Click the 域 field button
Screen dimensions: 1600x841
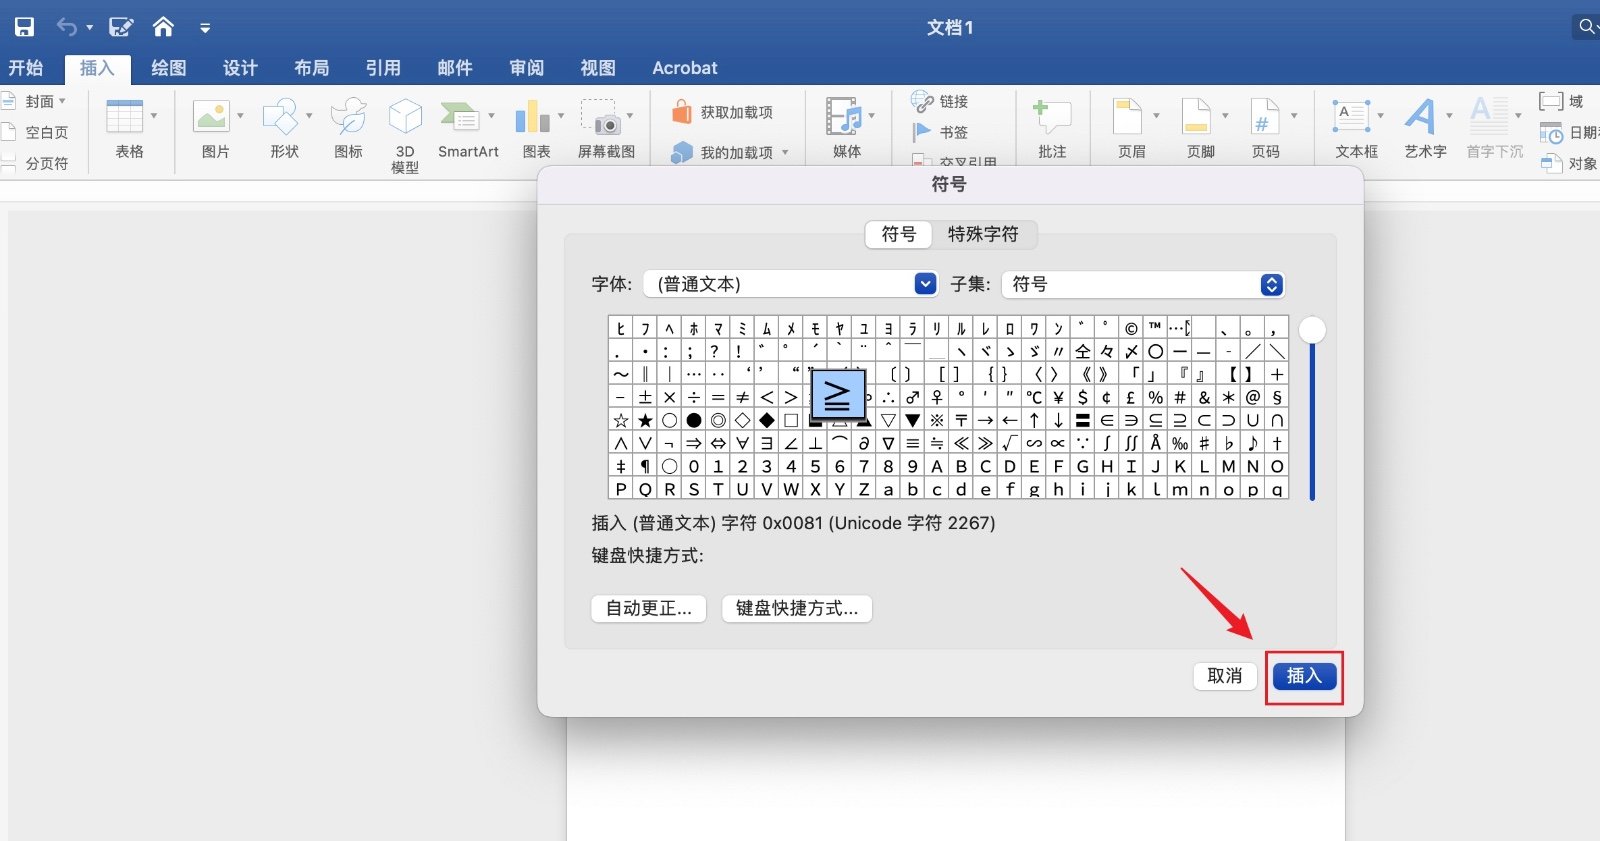1561,101
